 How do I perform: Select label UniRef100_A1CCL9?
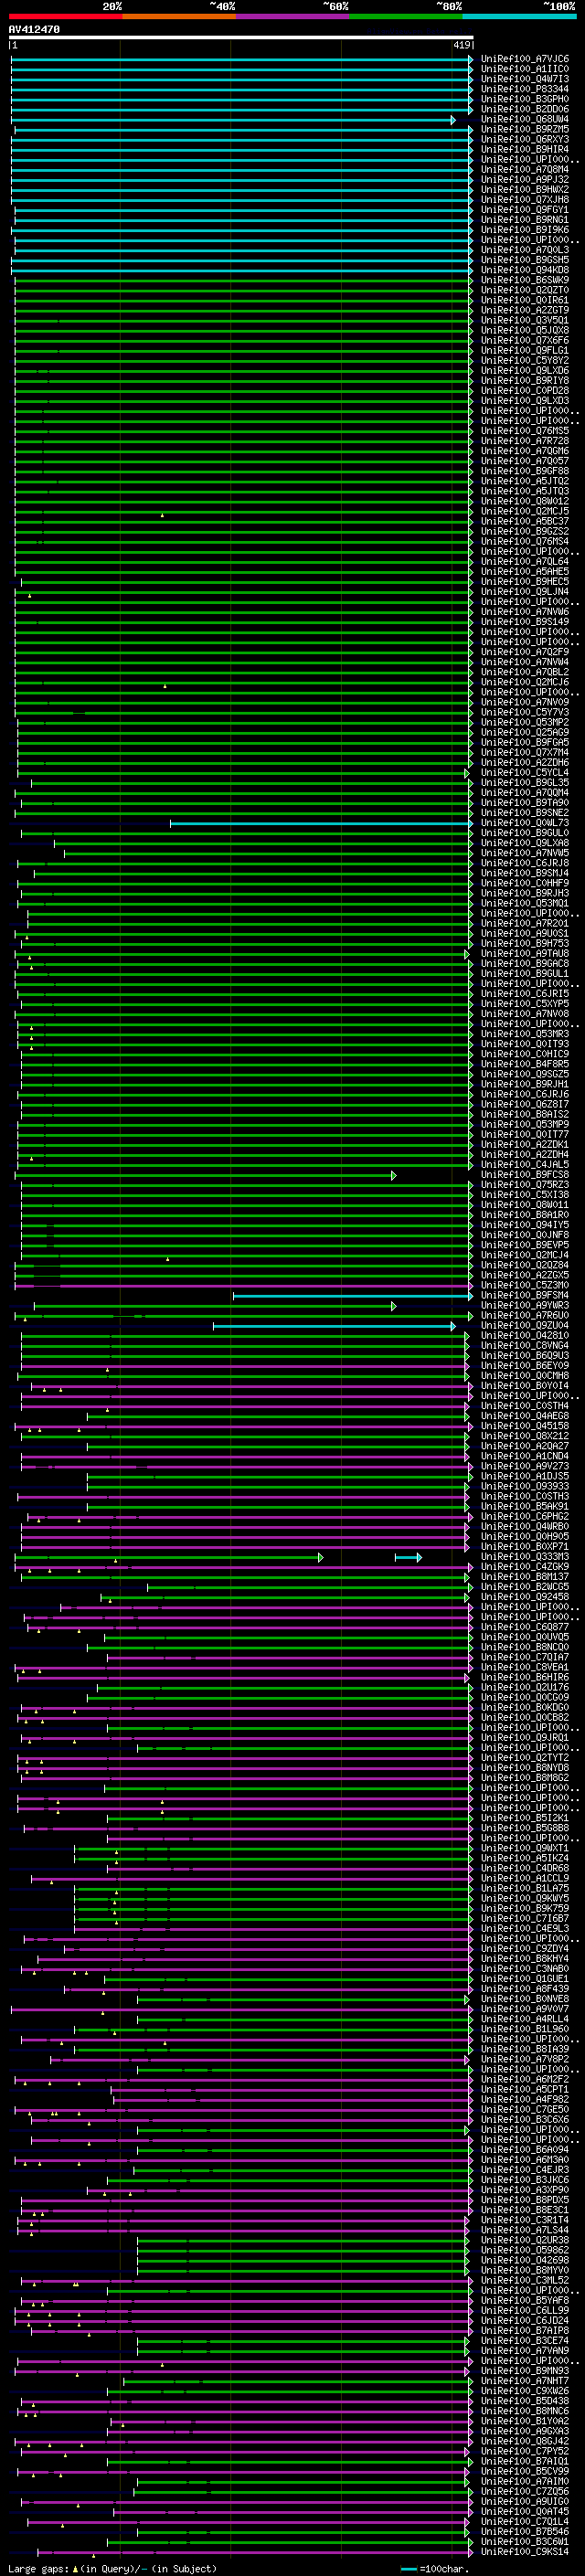coord(525,1878)
